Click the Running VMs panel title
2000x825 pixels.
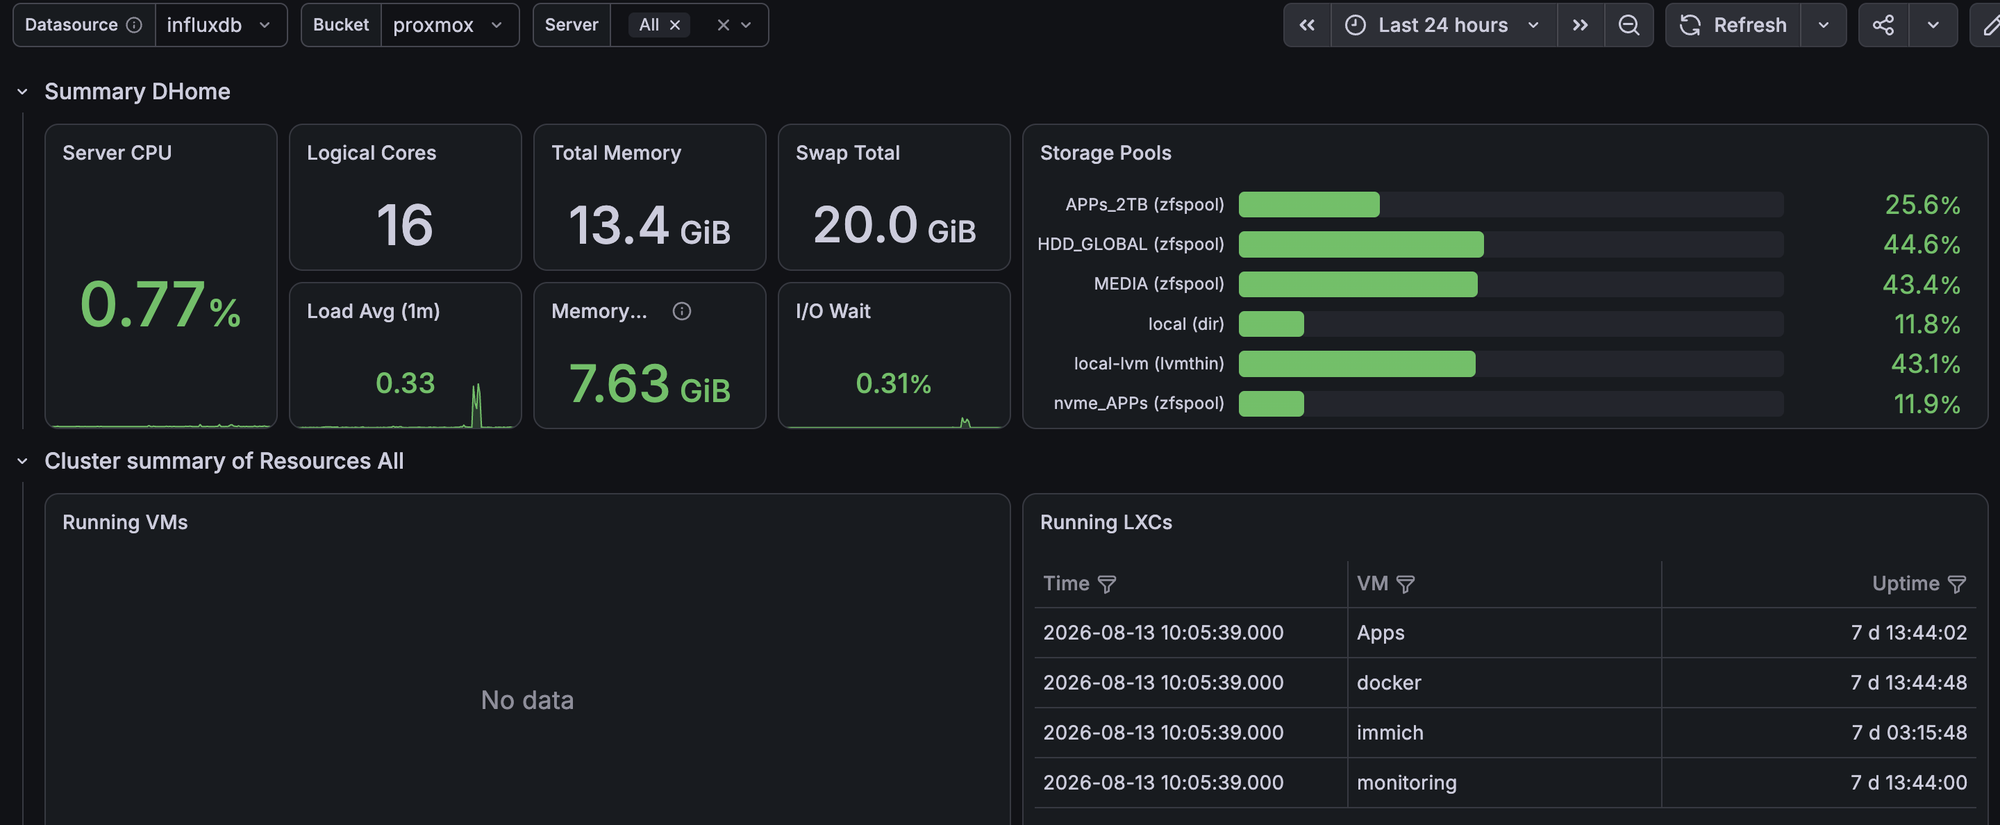pos(125,522)
